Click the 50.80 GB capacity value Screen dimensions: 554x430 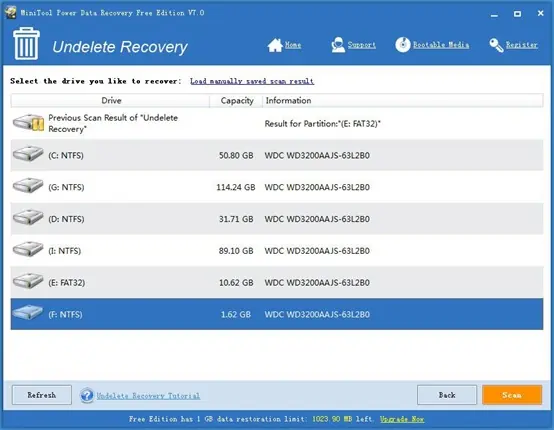(x=236, y=155)
